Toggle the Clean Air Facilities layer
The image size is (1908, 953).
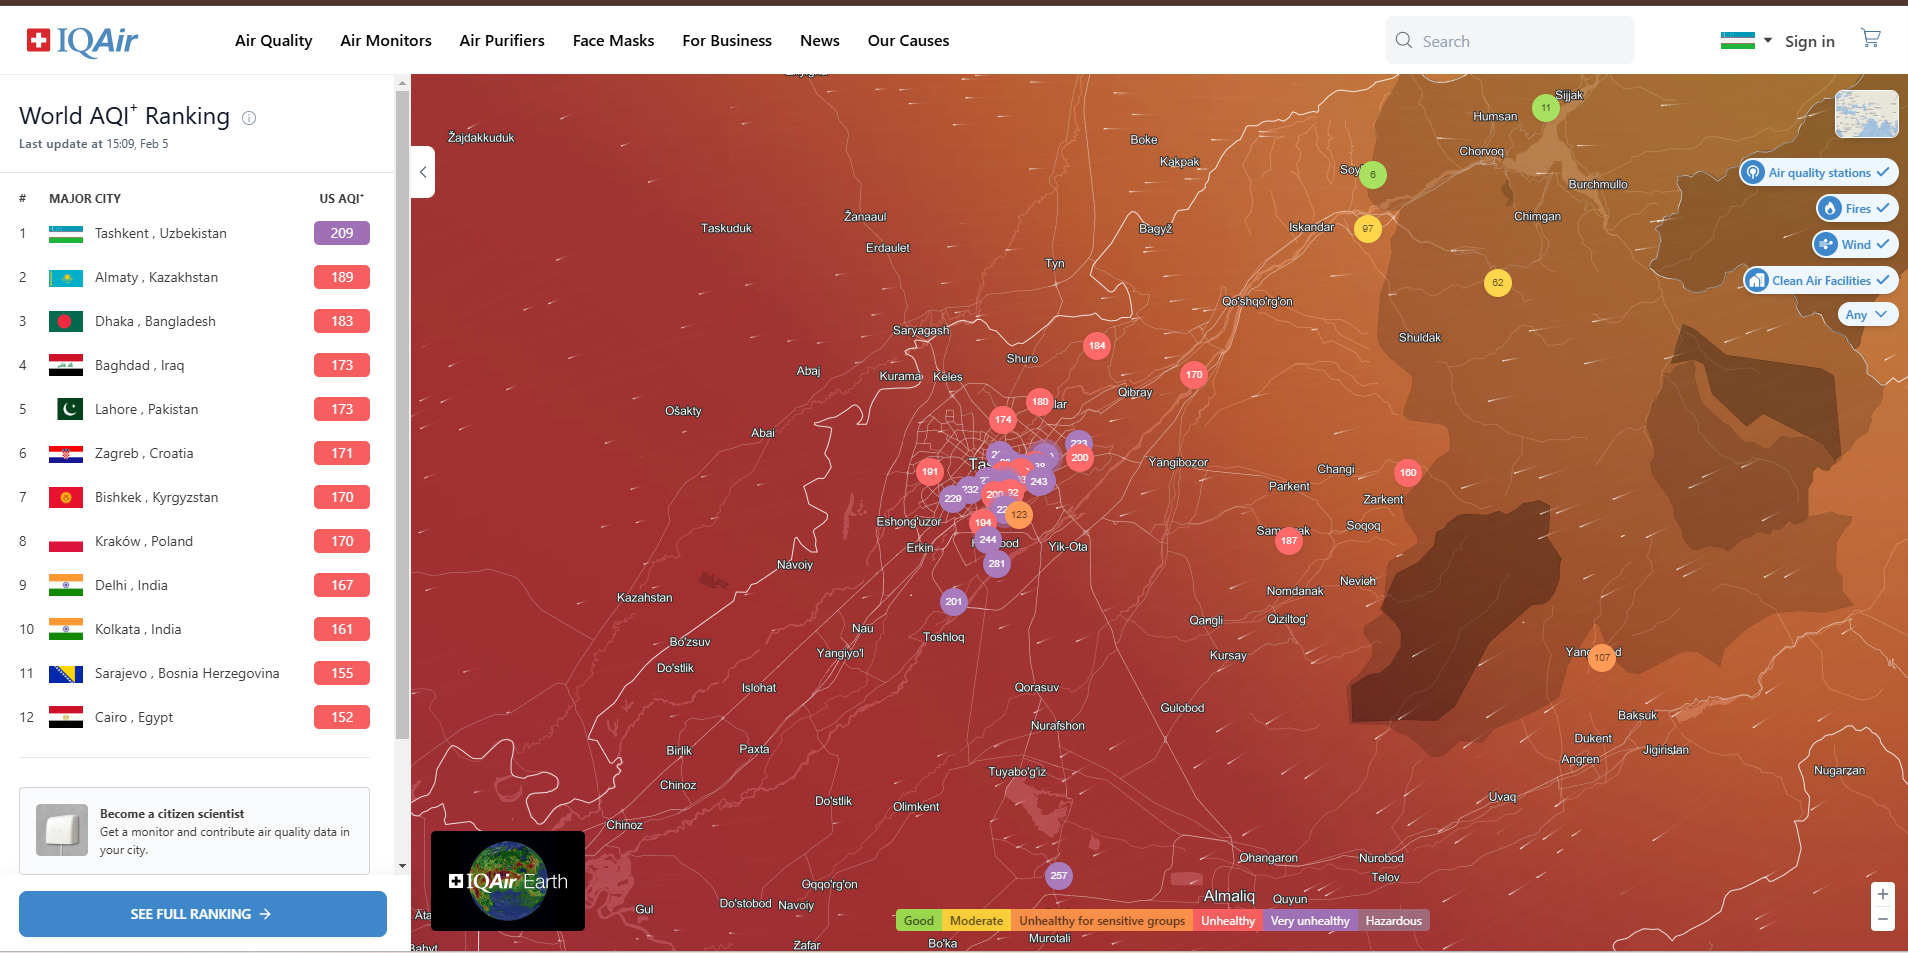pos(1820,281)
